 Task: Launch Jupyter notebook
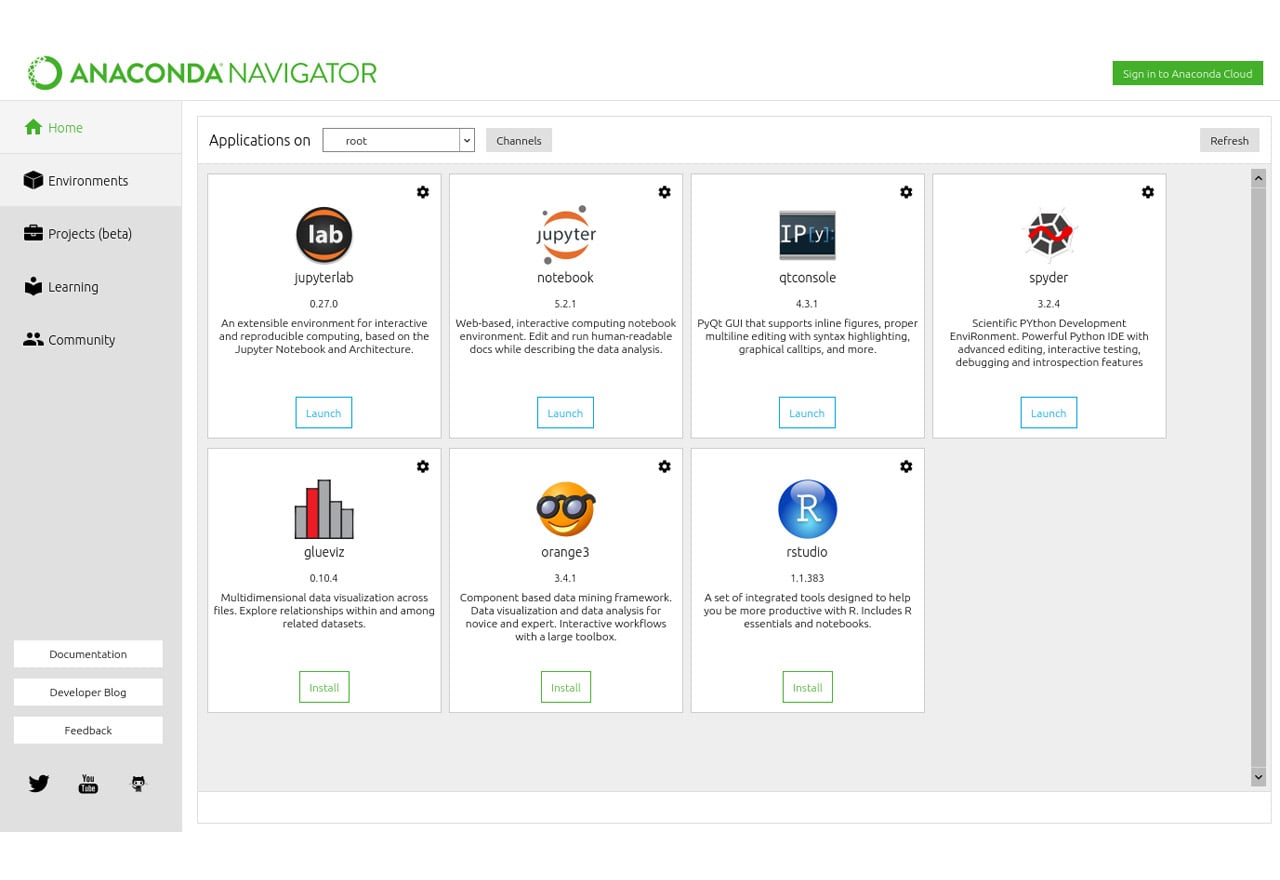click(565, 413)
